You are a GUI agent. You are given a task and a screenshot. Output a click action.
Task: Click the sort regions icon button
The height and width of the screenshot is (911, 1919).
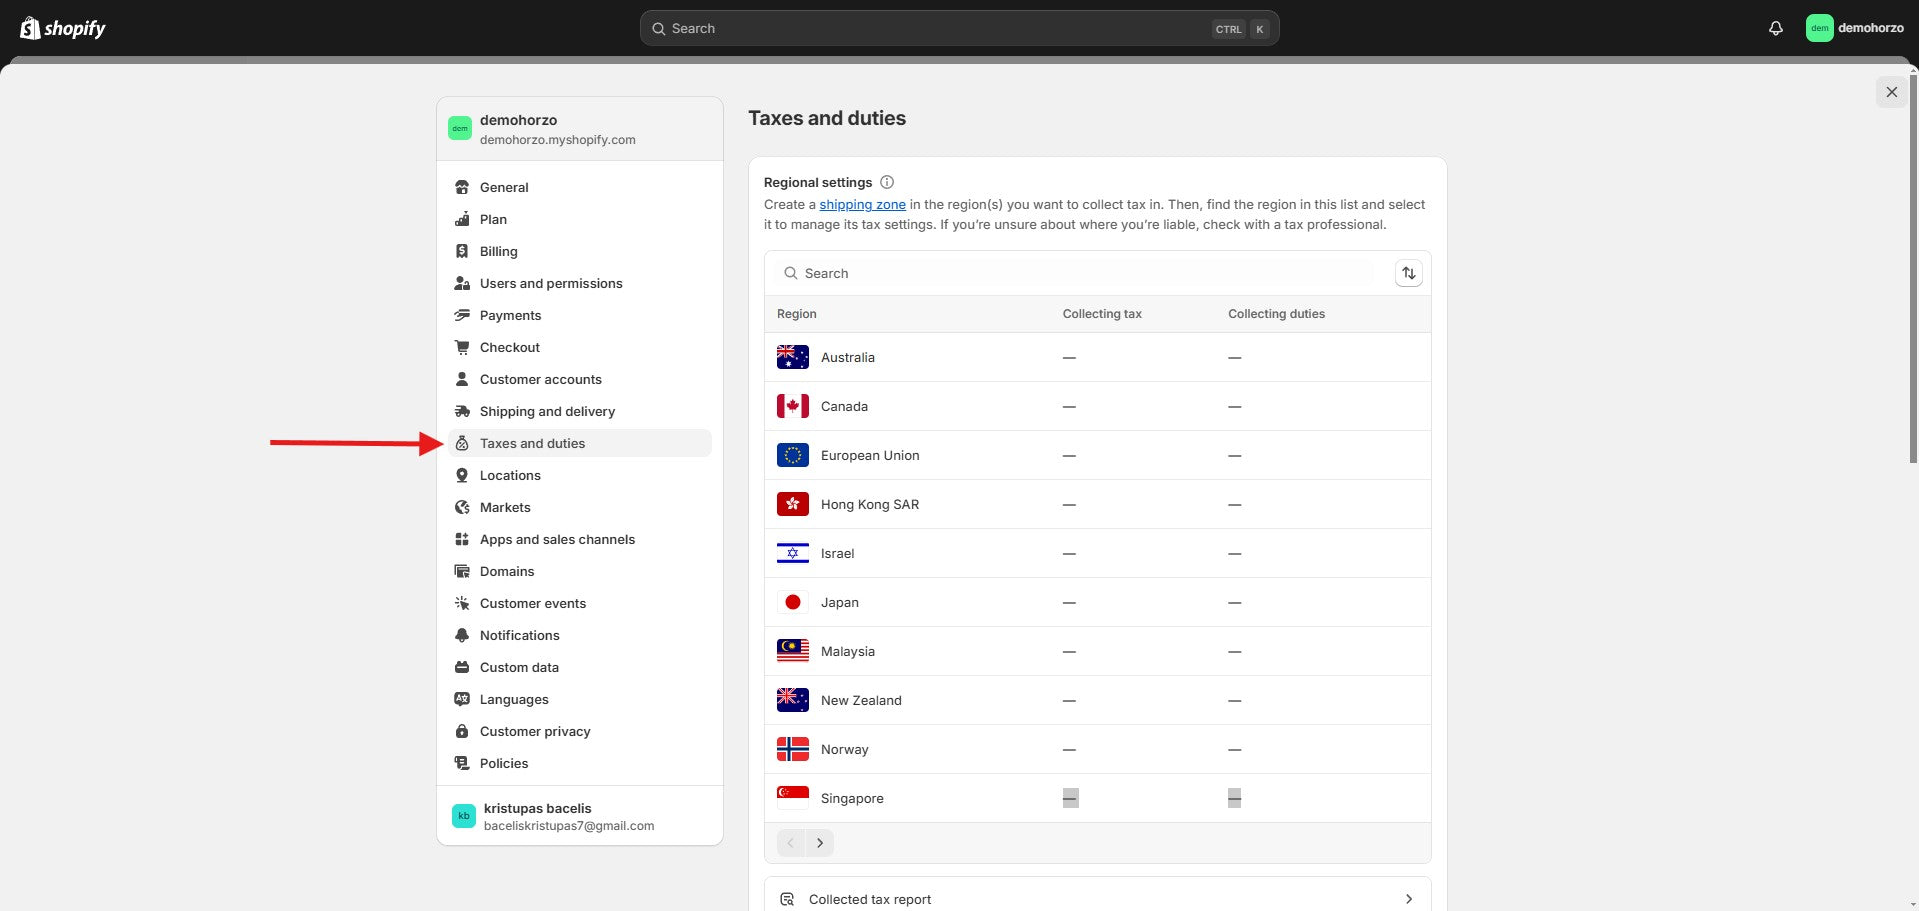(x=1408, y=273)
